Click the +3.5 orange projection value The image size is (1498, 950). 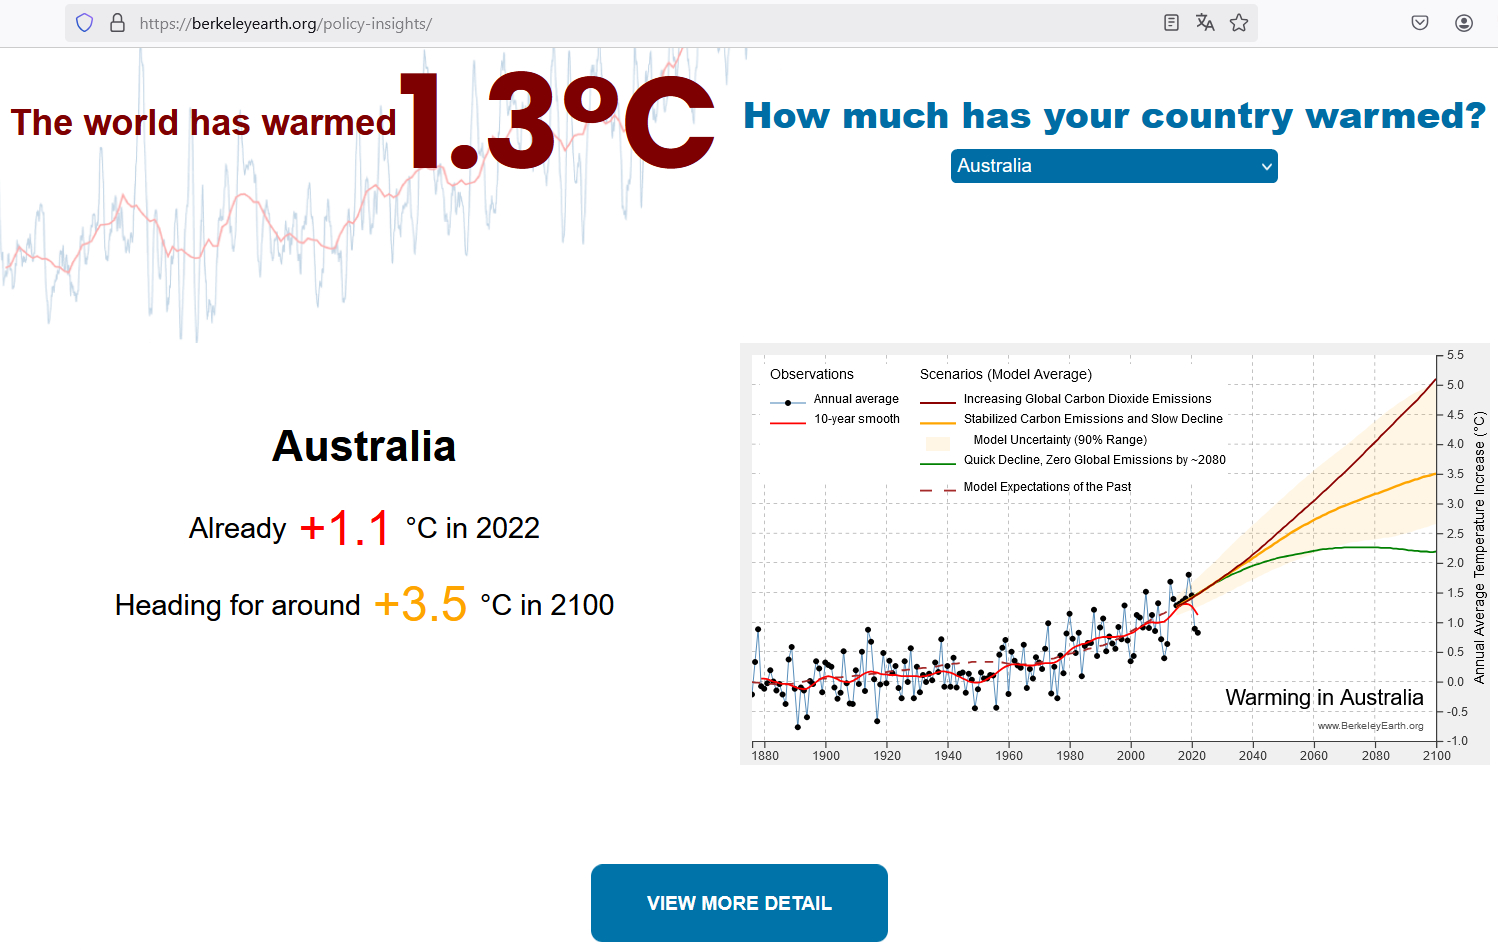click(420, 605)
